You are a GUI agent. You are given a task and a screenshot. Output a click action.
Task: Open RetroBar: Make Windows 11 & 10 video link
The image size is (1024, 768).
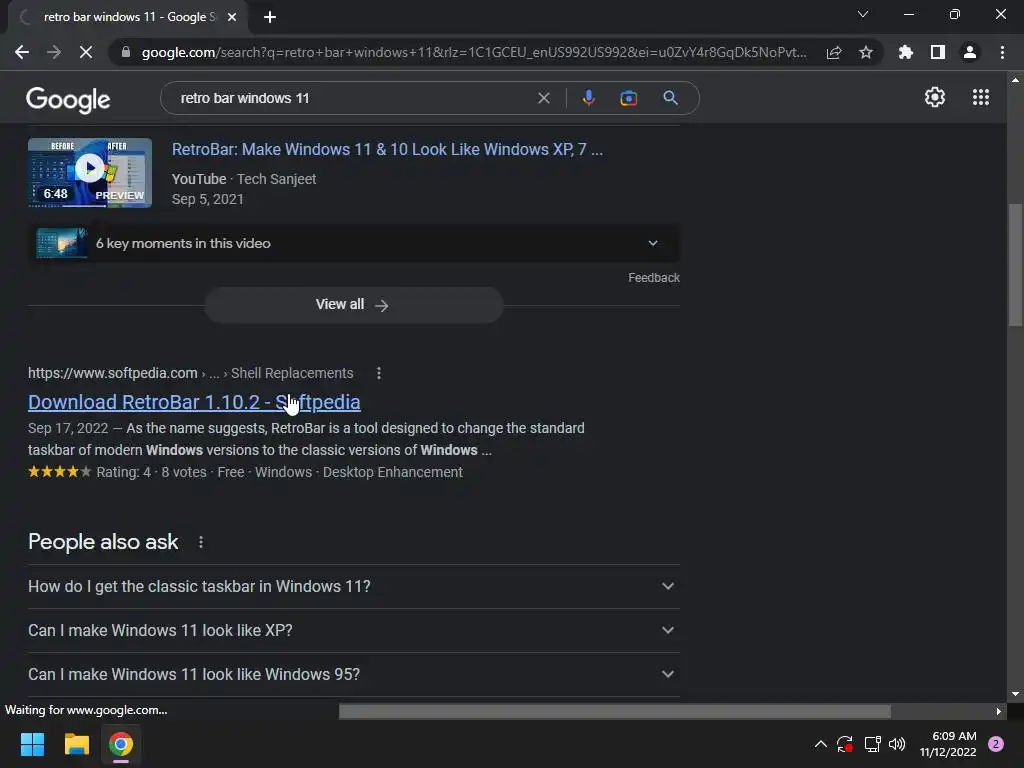[387, 150]
